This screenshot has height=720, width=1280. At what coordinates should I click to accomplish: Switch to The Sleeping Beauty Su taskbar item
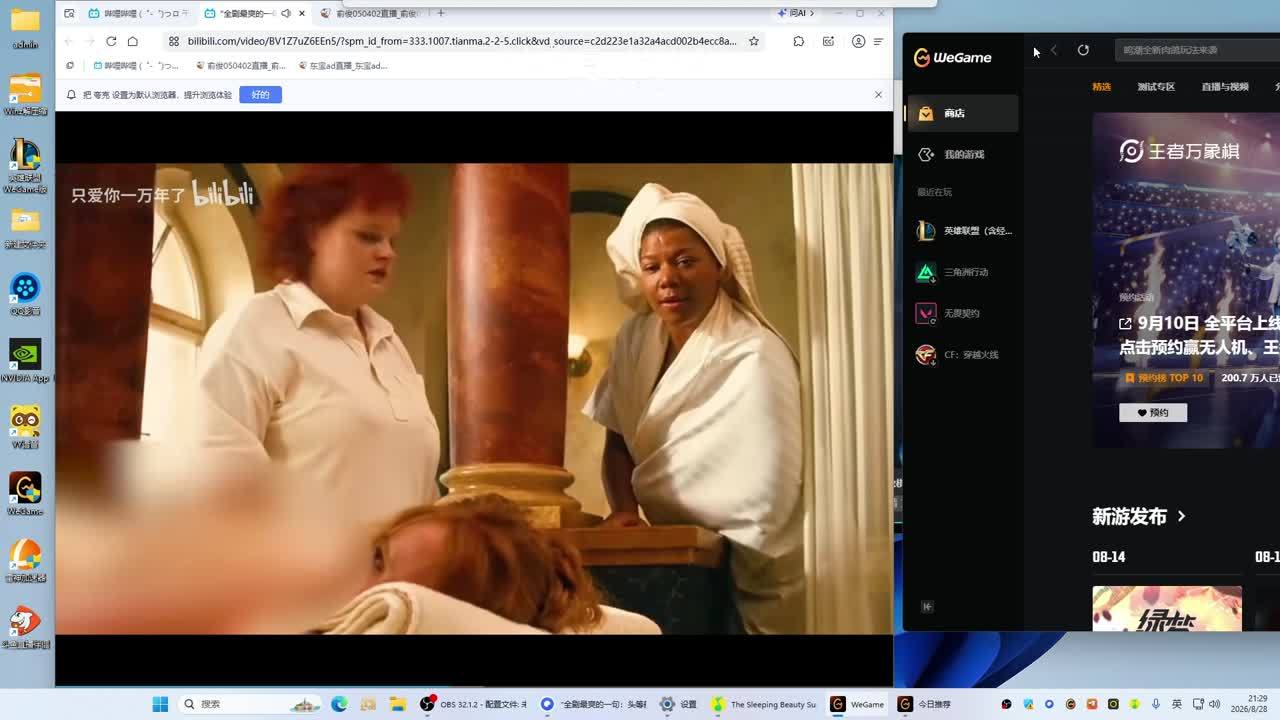point(763,704)
